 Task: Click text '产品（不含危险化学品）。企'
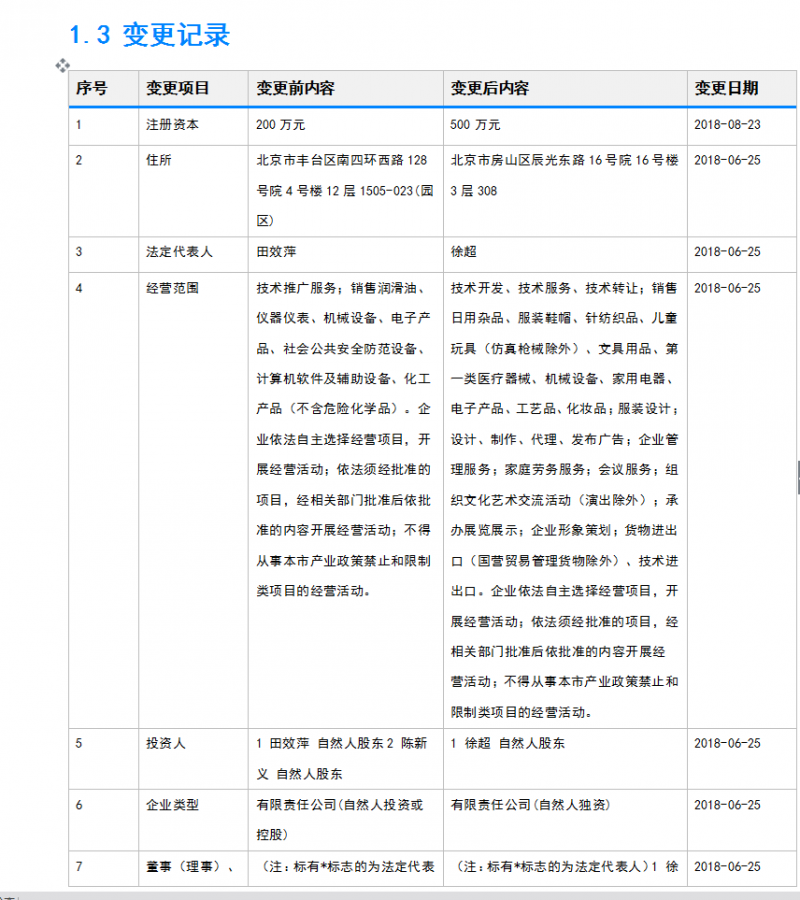click(343, 409)
